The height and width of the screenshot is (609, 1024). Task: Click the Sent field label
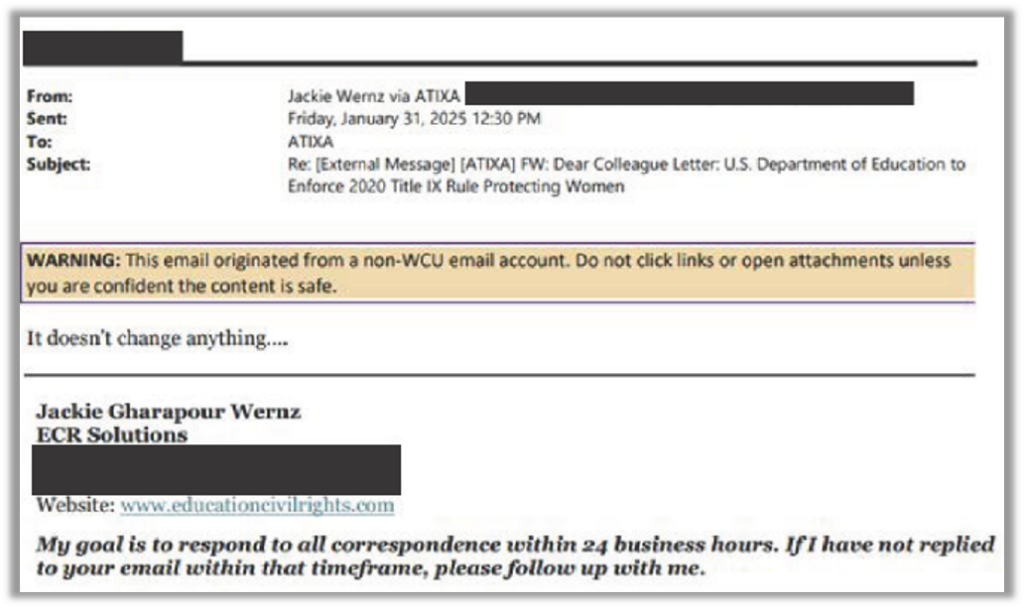[46, 119]
